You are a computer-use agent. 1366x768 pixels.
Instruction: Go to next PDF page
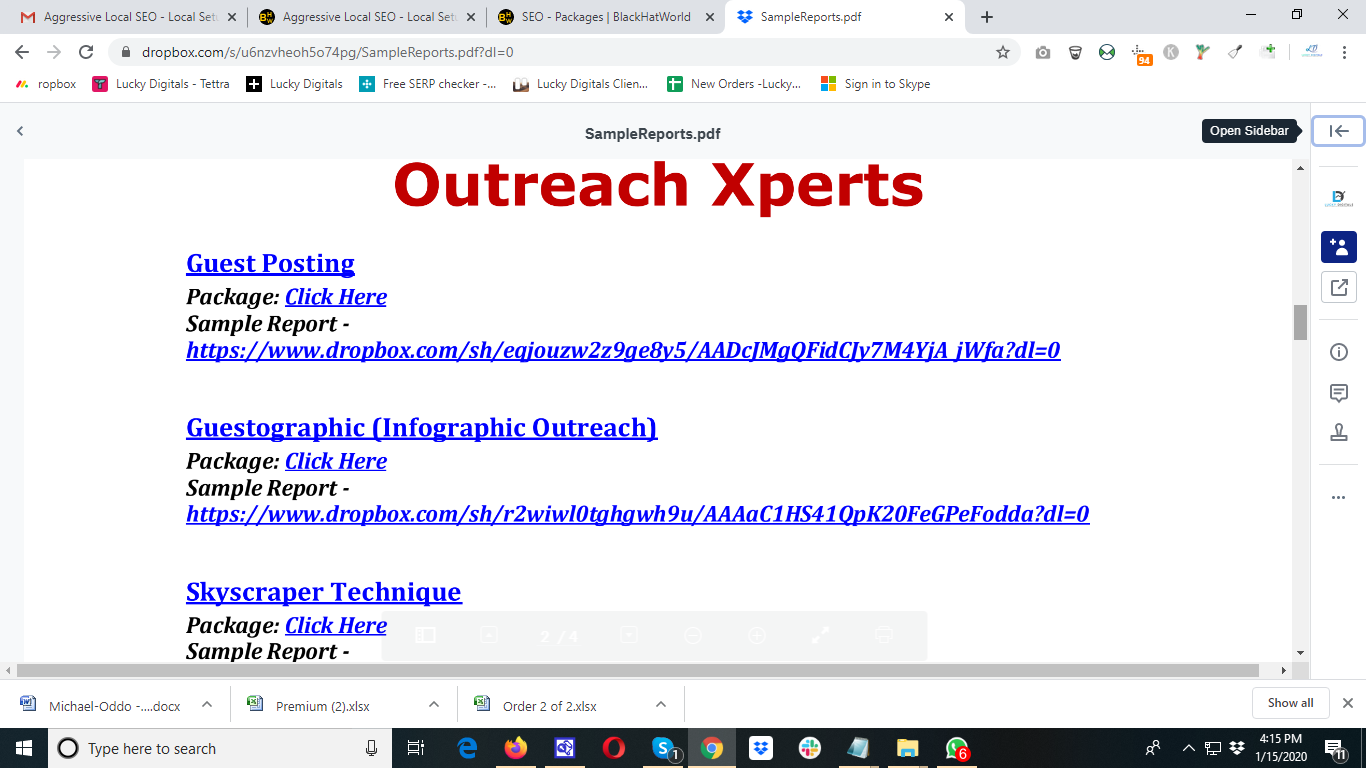point(629,635)
